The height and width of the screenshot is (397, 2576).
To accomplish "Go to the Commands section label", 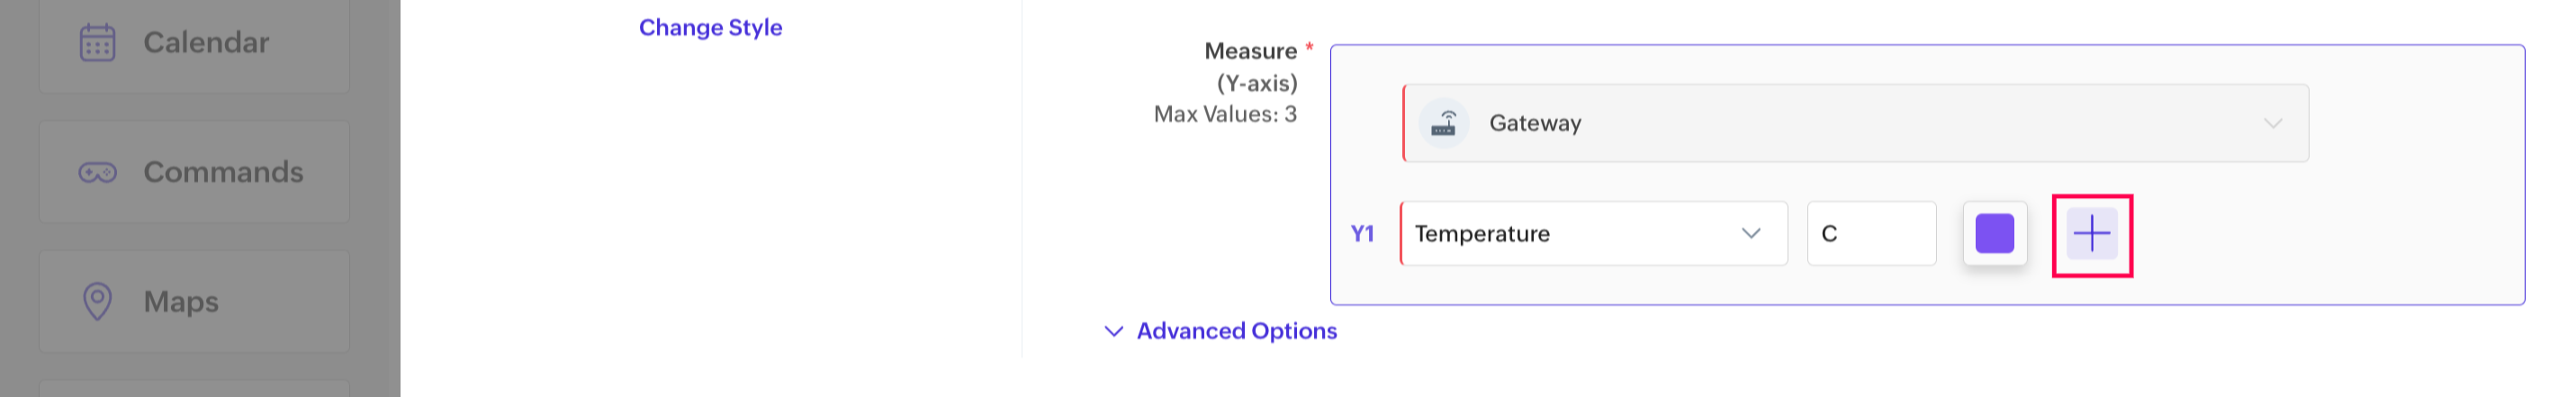I will click(223, 173).
